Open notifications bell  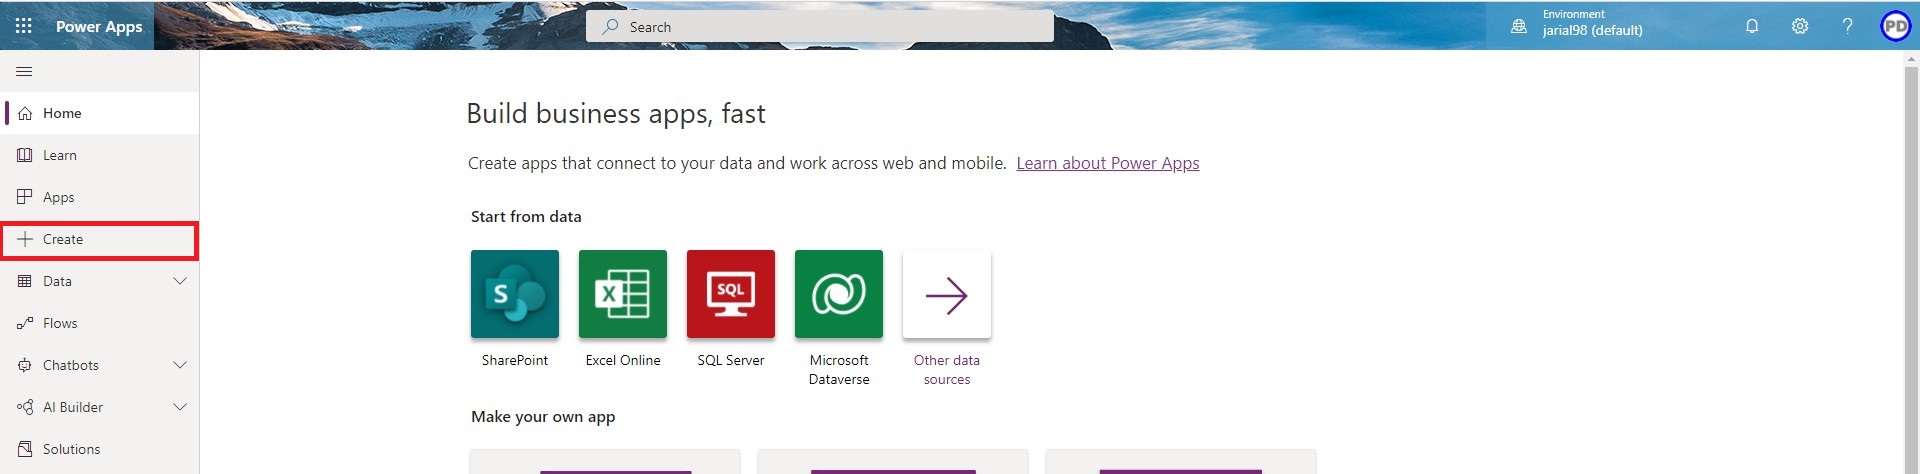point(1752,26)
